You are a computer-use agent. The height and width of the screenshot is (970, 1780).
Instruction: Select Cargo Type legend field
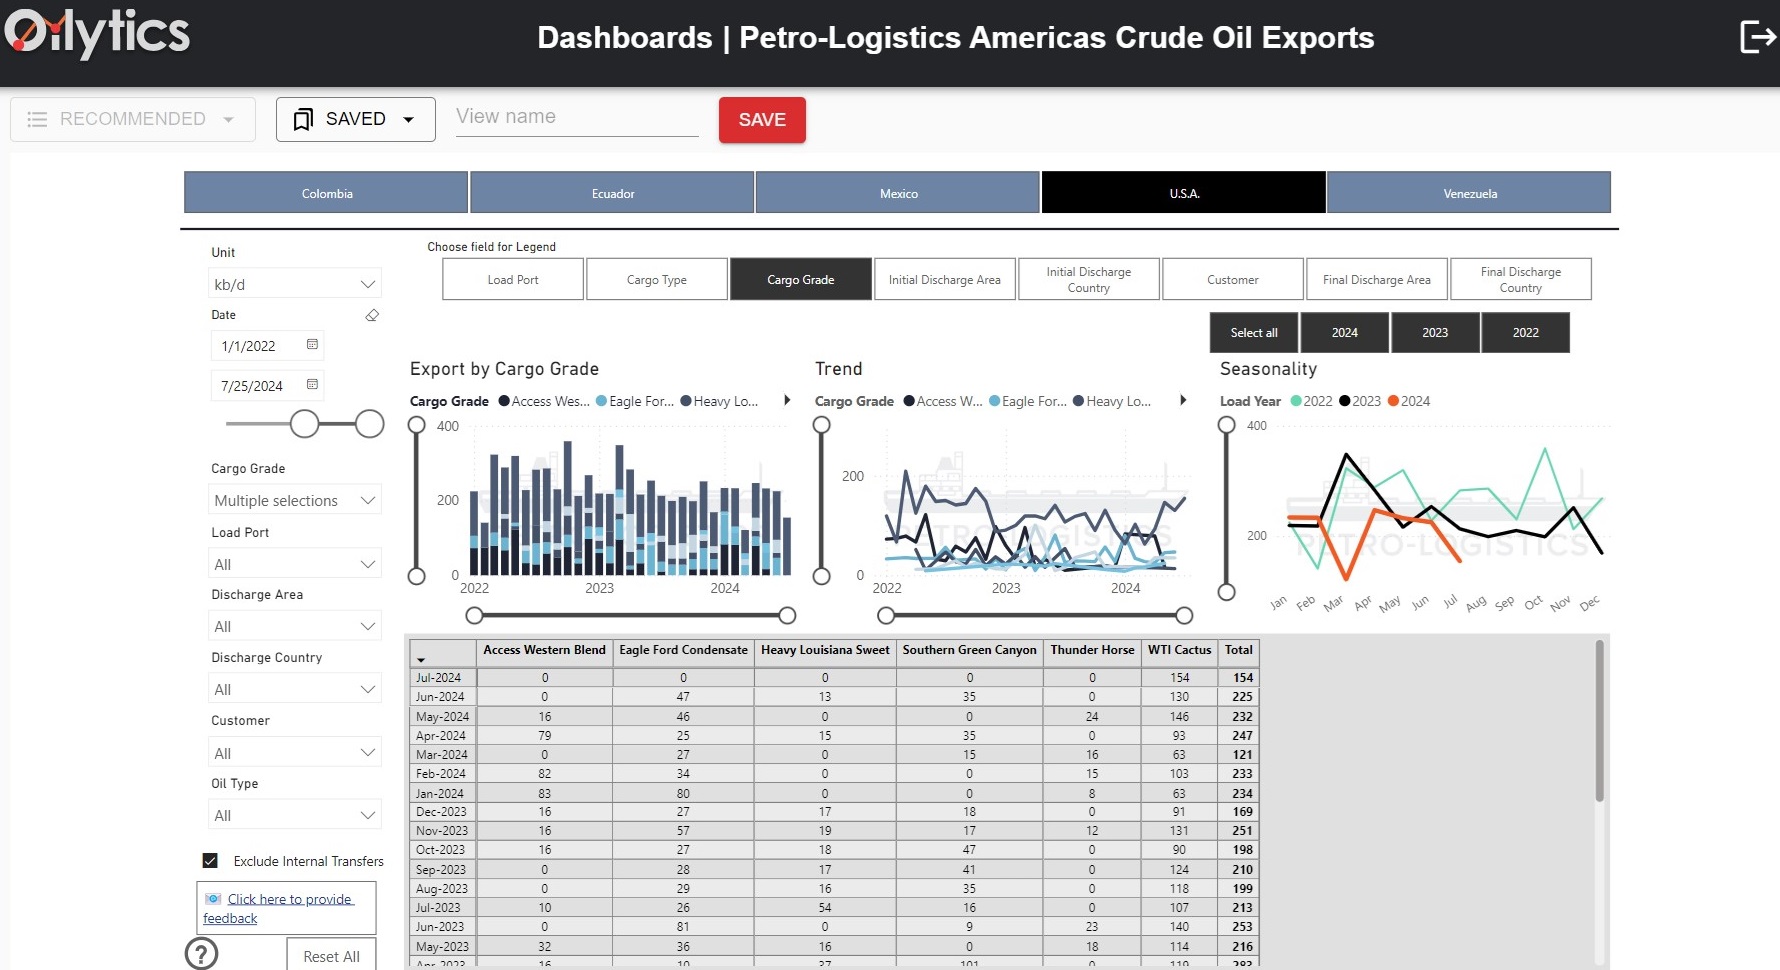(x=657, y=279)
